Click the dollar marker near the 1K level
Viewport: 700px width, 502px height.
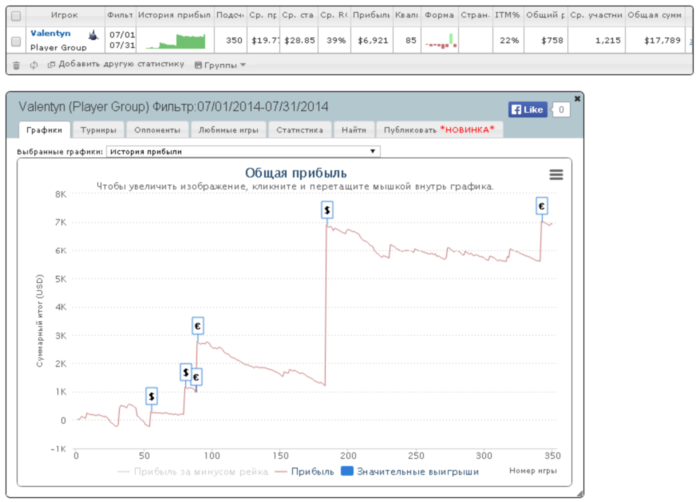point(152,396)
